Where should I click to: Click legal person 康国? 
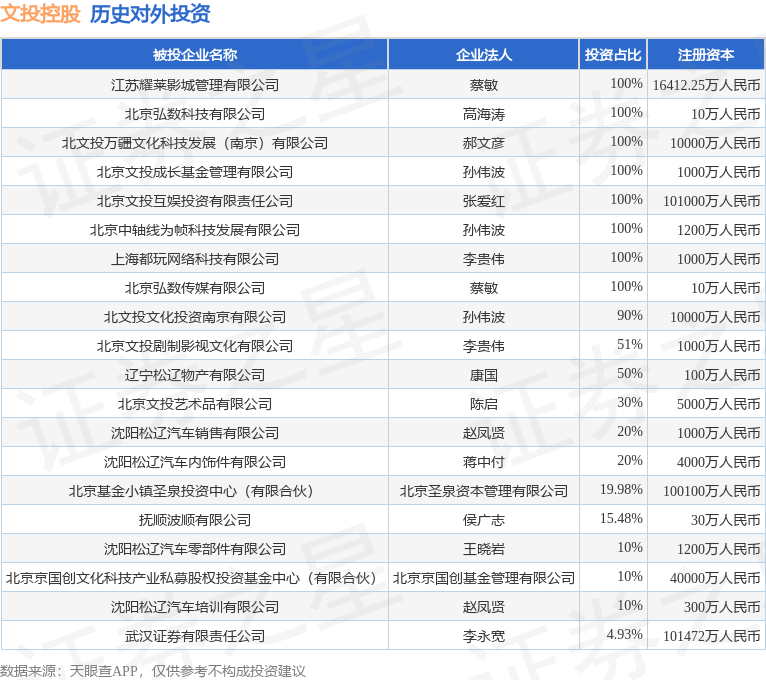[484, 375]
